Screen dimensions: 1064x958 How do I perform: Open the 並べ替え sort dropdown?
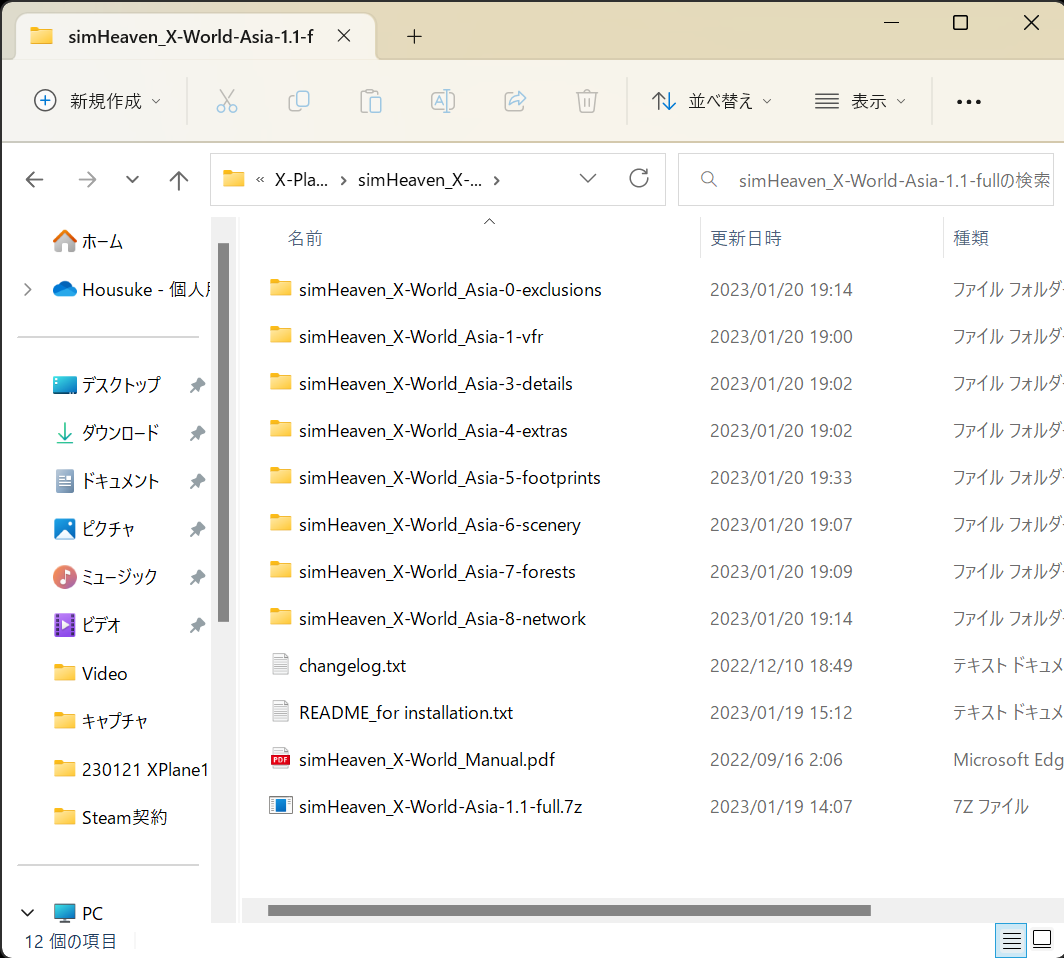[x=712, y=101]
